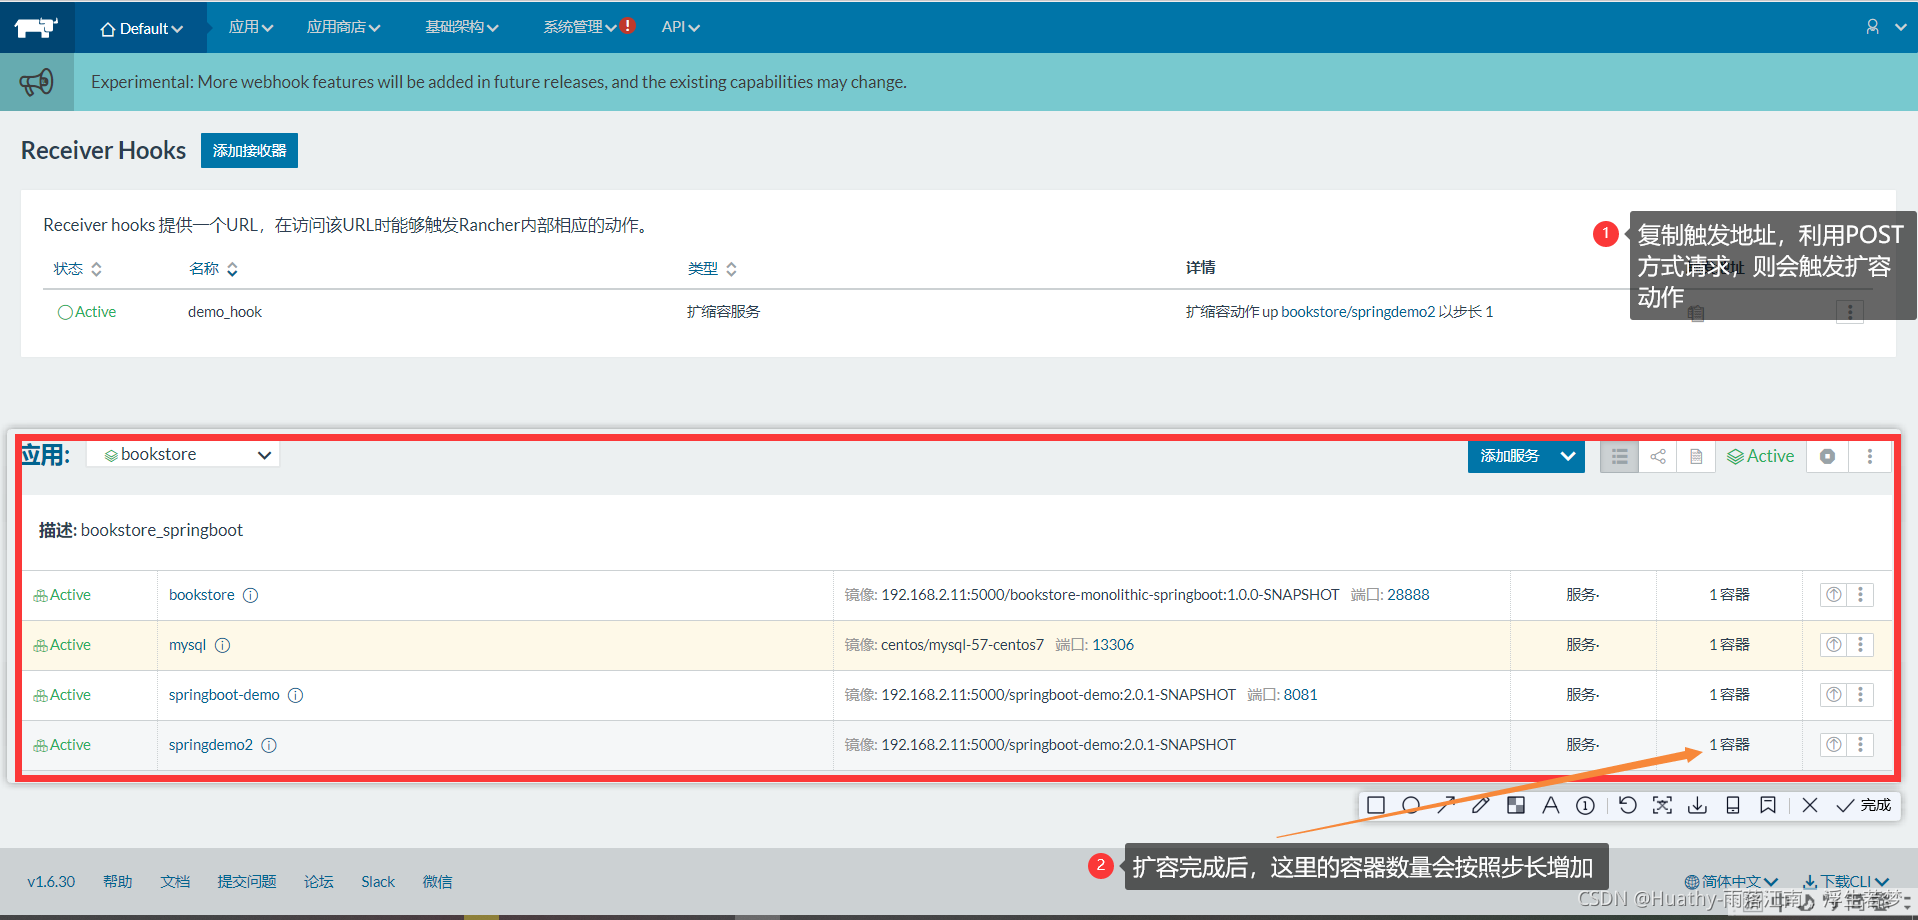Image resolution: width=1918 pixels, height=920 pixels.
Task: Click the send-to-phone icon
Action: tap(1733, 805)
